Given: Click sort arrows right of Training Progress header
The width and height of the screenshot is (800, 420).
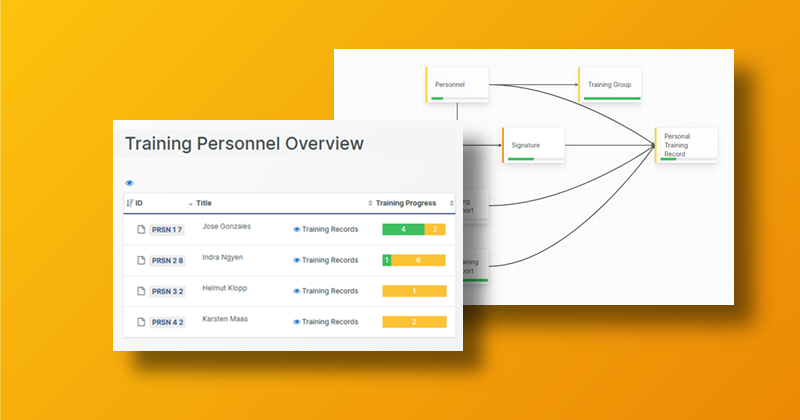Looking at the screenshot, I should [x=451, y=203].
